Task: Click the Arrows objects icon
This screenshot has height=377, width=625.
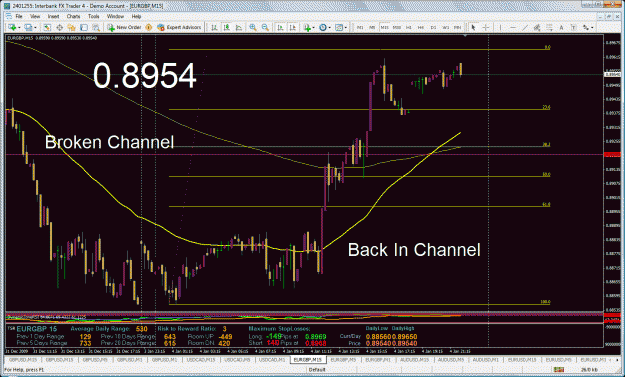Action: 586,27
